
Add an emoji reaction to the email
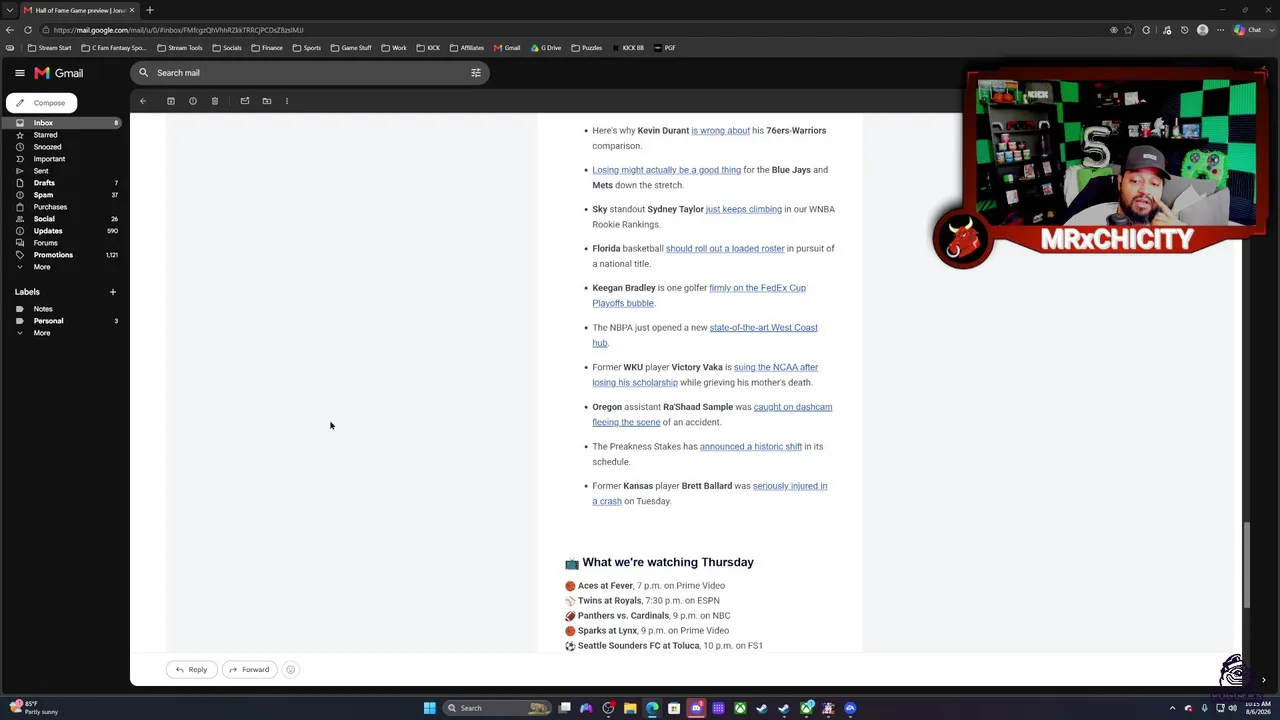(291, 670)
